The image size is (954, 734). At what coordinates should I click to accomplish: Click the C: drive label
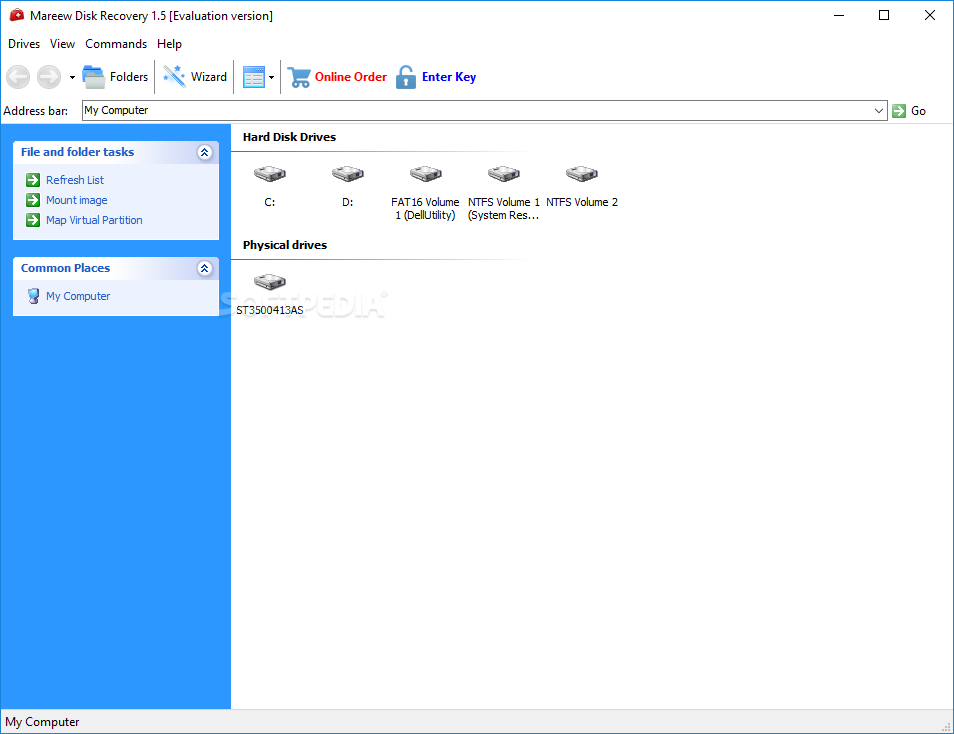pos(270,202)
